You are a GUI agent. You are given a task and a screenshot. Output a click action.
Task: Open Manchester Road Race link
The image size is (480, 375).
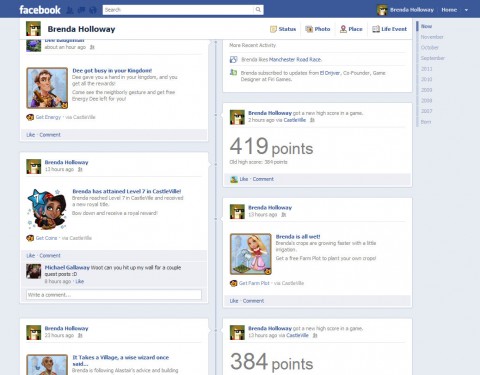tap(295, 60)
